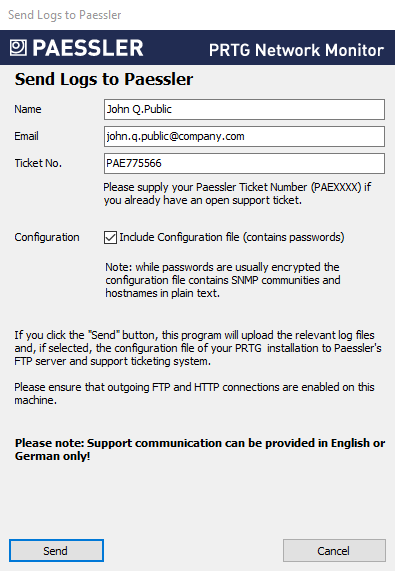Viewport: 395px width, 571px height.
Task: Click the Paessler logo icon in the banner
Action: [x=18, y=48]
